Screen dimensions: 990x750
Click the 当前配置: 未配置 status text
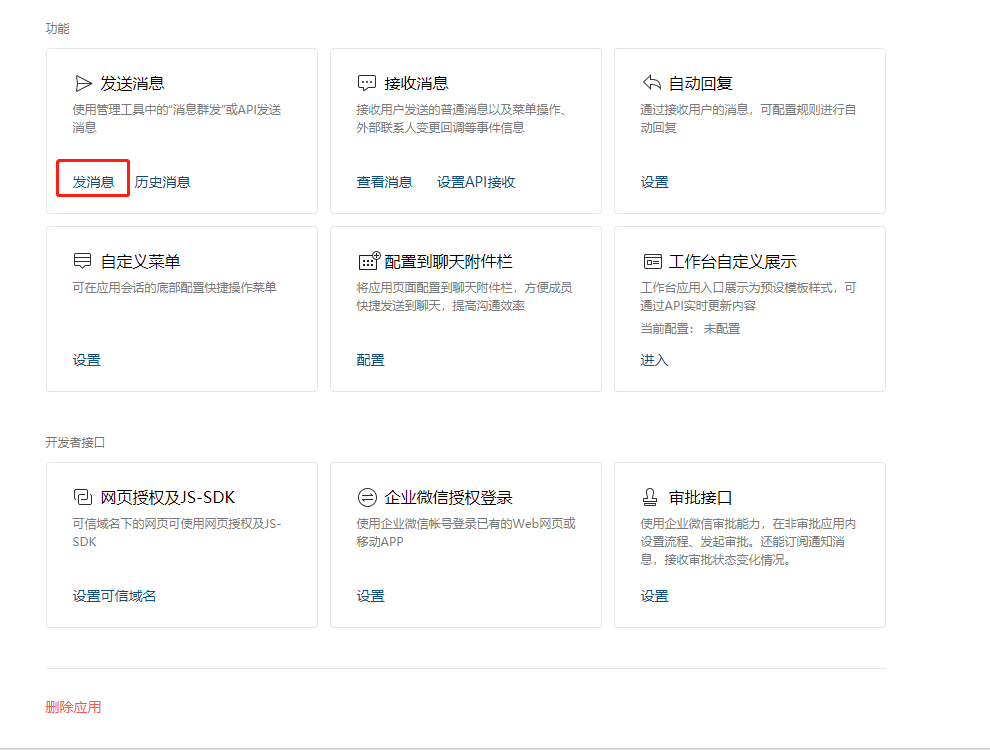point(690,329)
